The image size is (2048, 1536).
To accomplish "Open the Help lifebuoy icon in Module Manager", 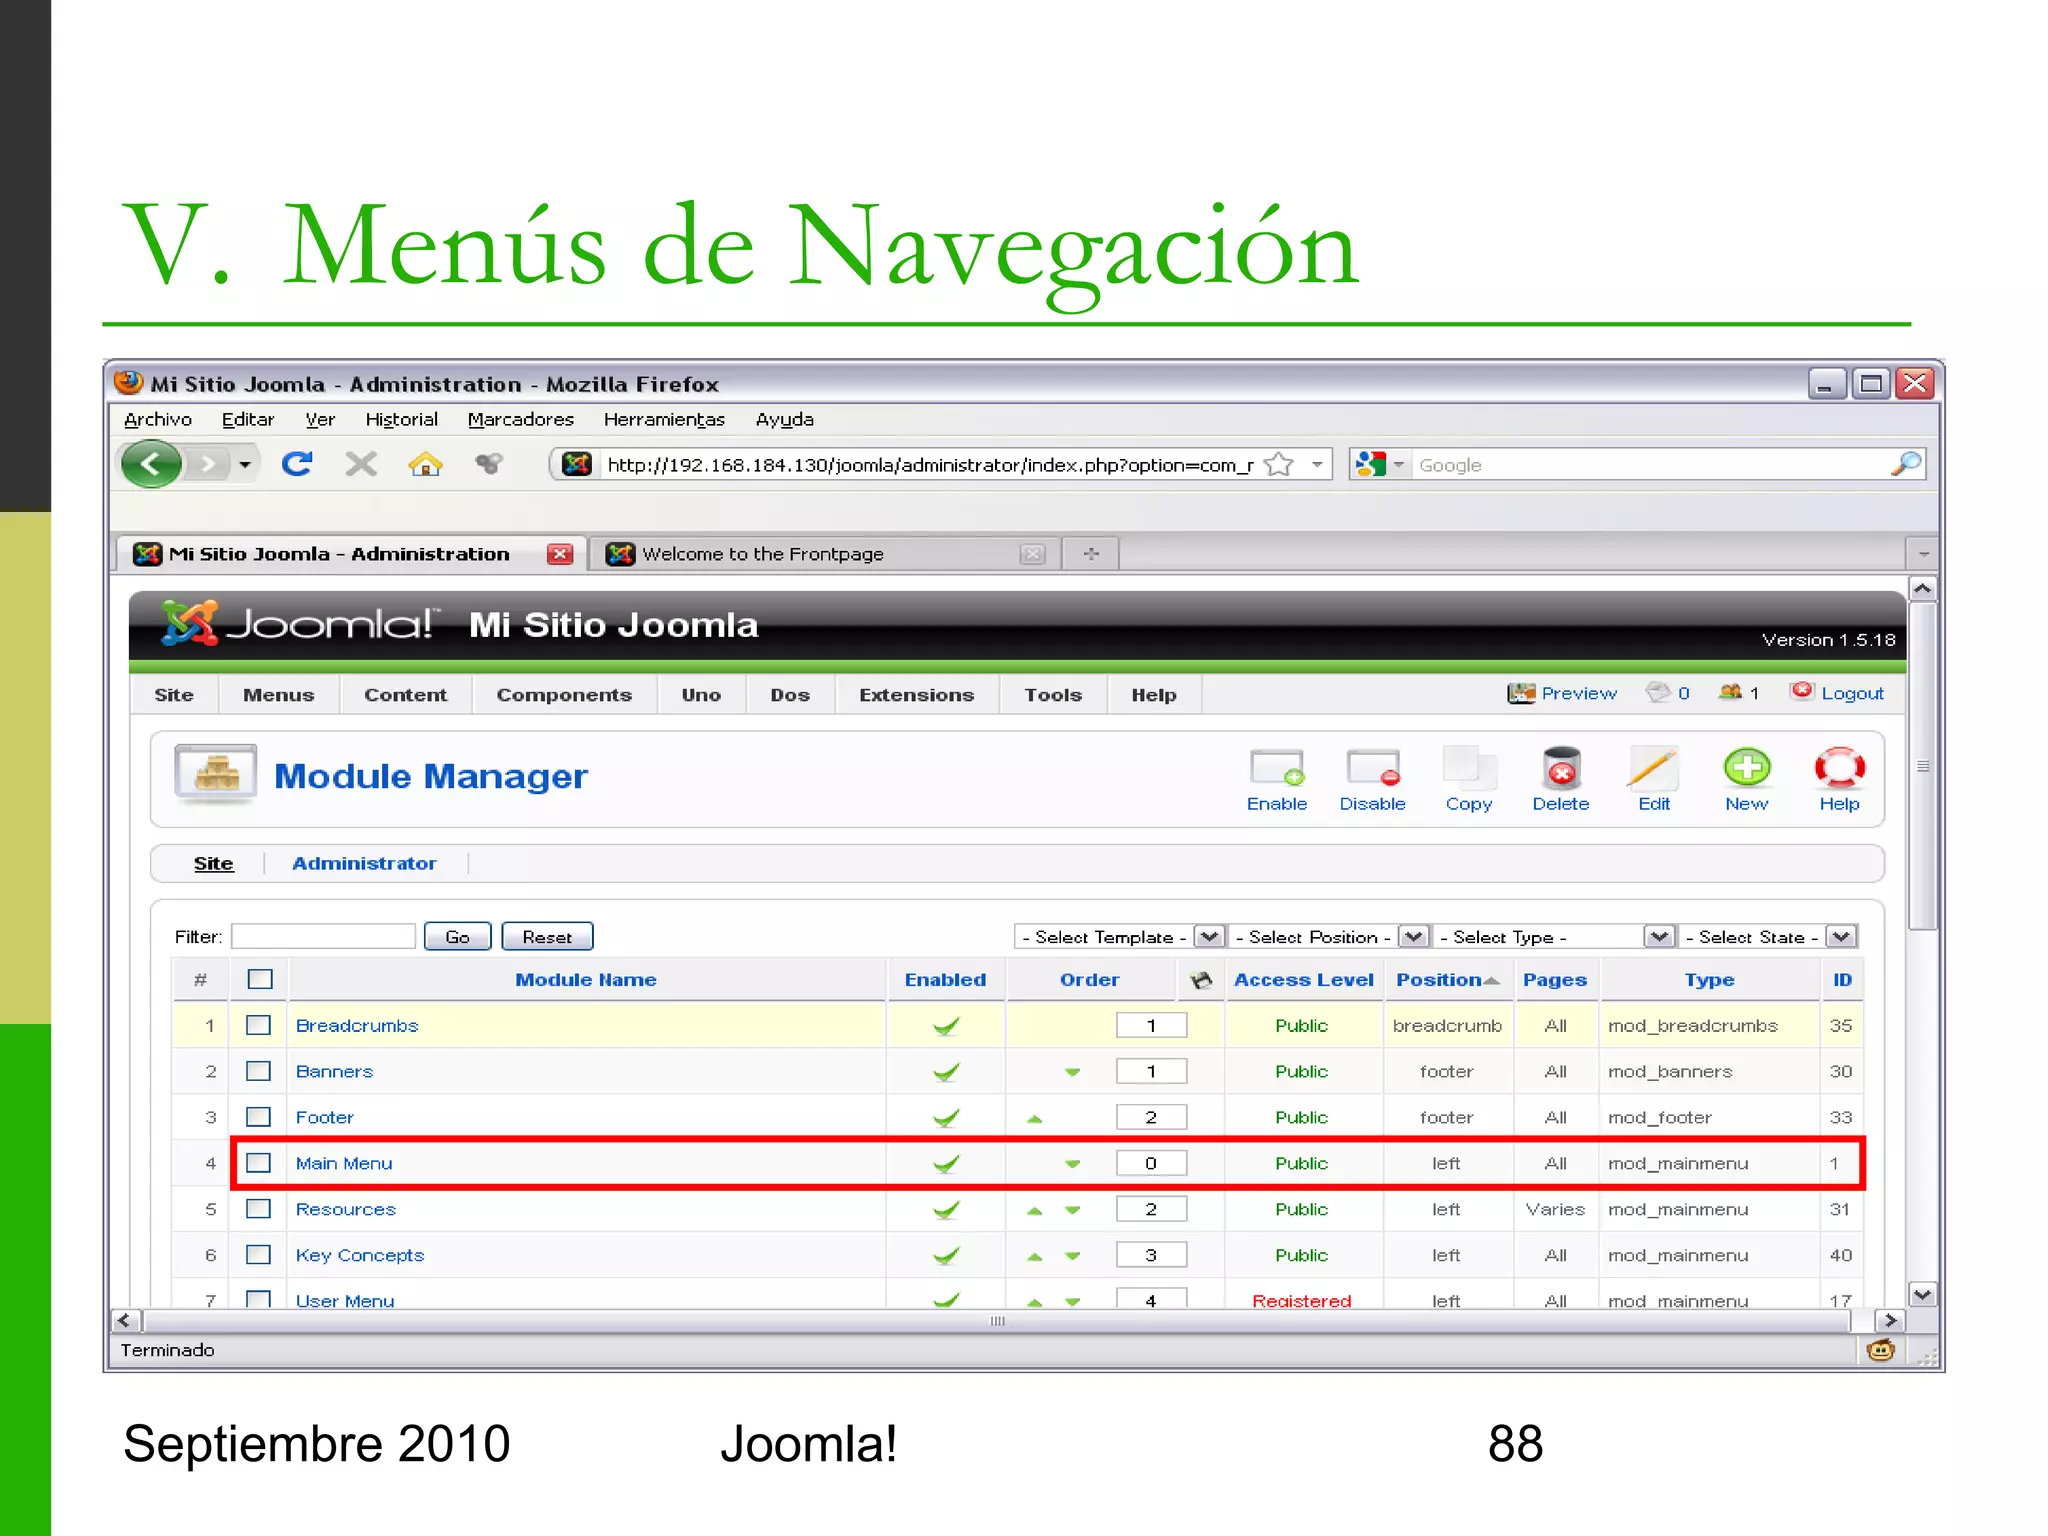I will (x=1839, y=780).
